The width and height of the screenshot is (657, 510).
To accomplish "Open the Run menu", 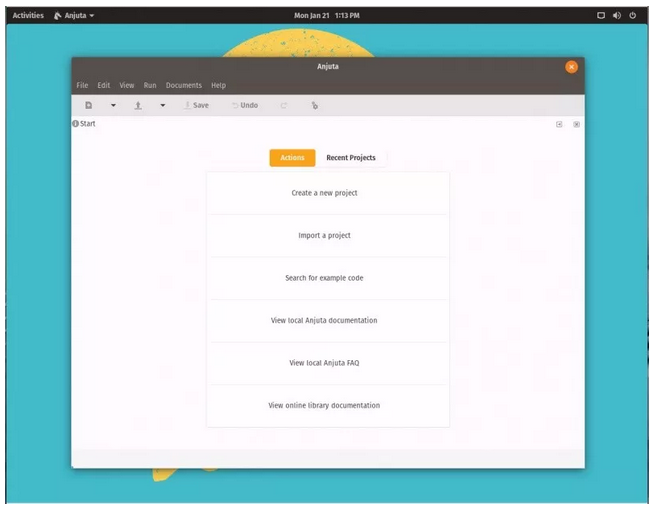I will (150, 85).
